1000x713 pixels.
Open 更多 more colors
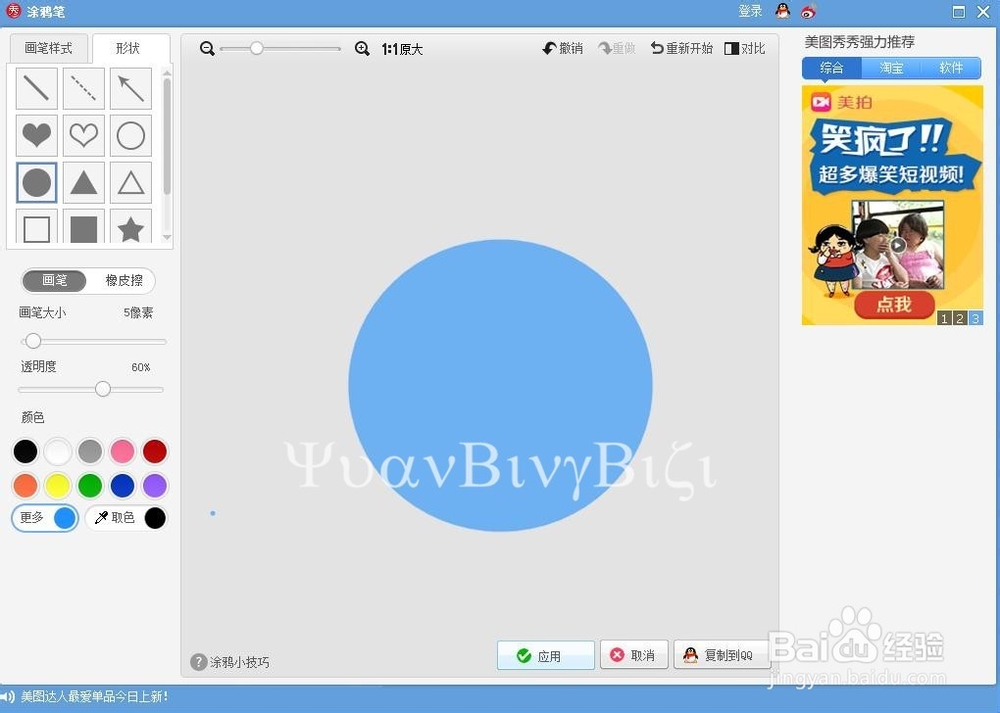pos(45,518)
